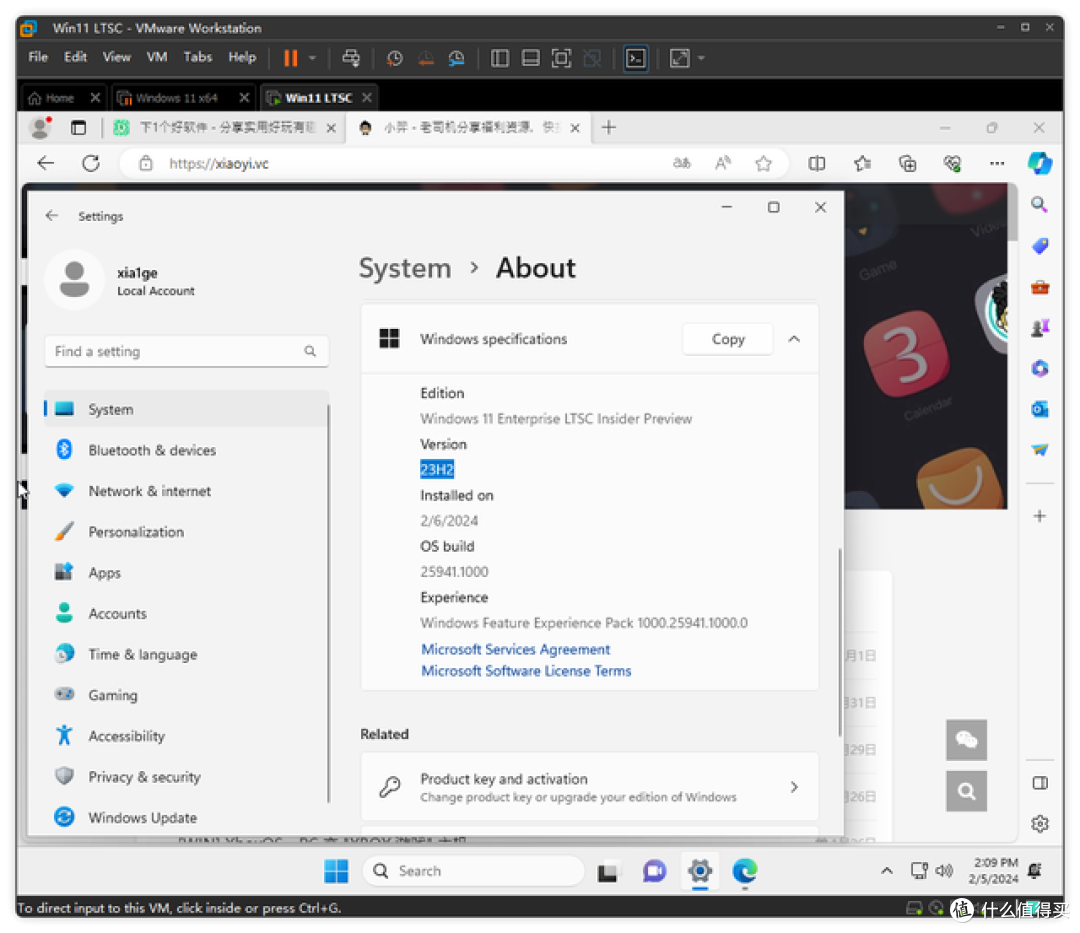Image resolution: width=1080 pixels, height=933 pixels.
Task: Click System in the breadcrumb header
Action: point(405,268)
